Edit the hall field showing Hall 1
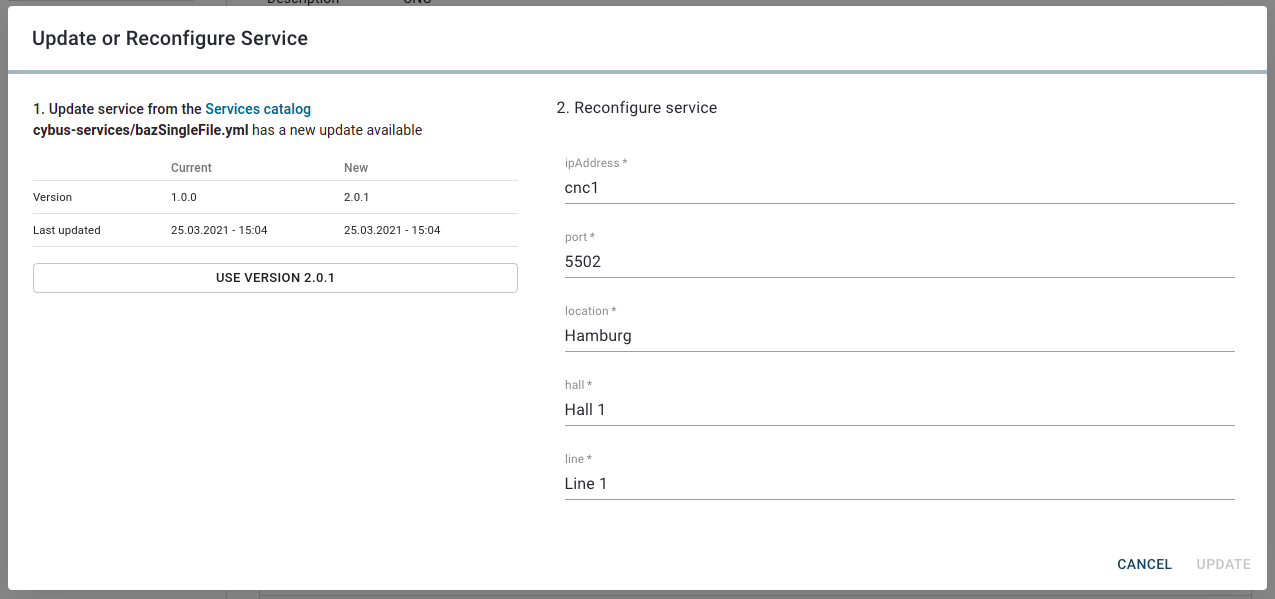This screenshot has height=599, width=1275. point(898,410)
